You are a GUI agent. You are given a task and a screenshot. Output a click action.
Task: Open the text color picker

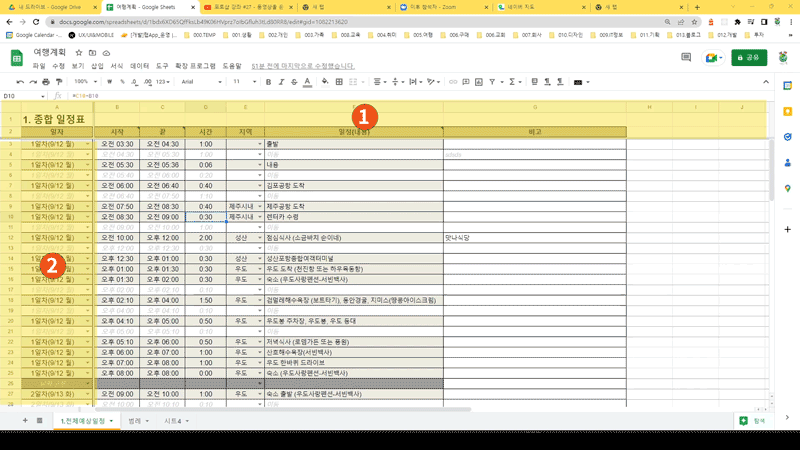(x=307, y=82)
